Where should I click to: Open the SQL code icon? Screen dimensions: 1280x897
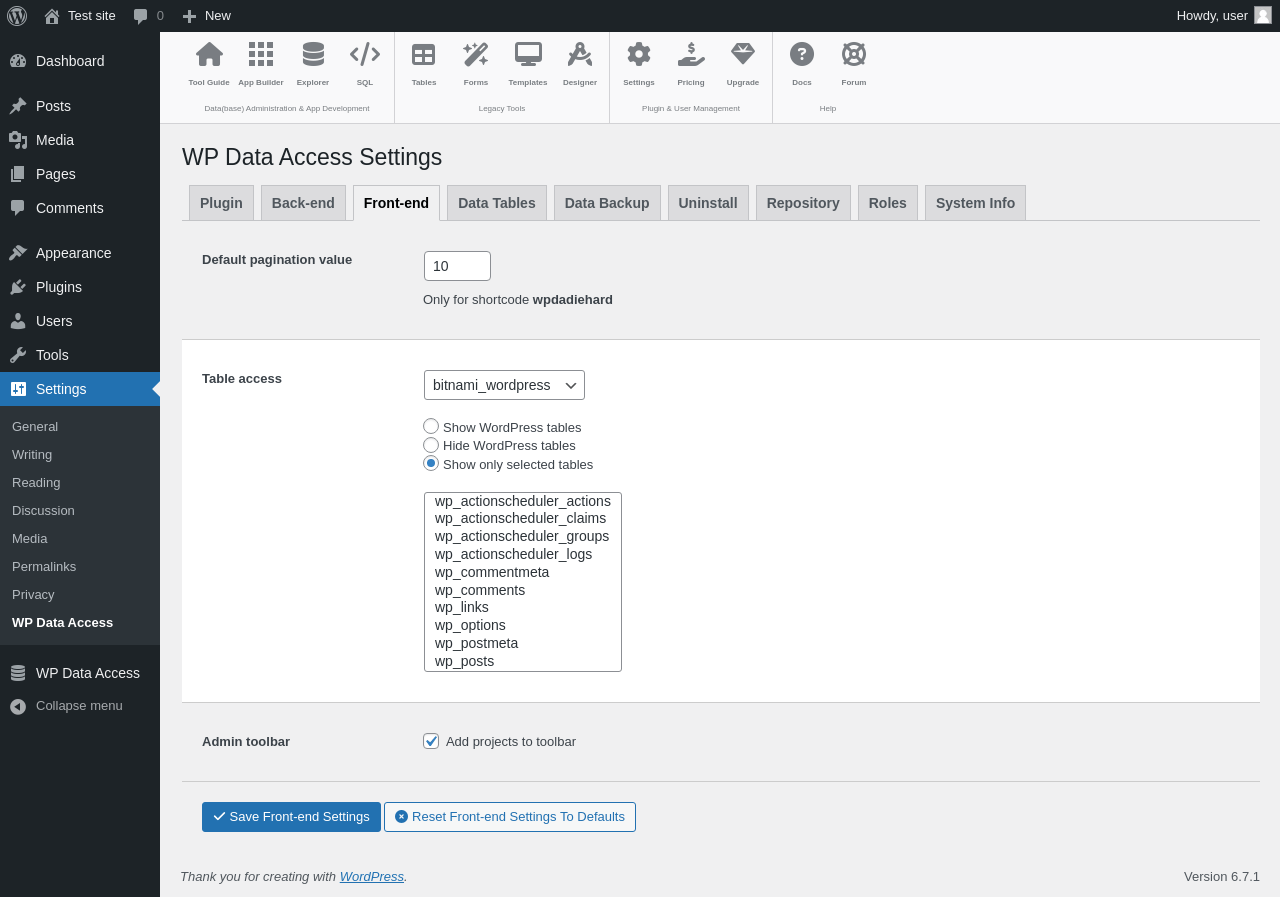[x=365, y=55]
